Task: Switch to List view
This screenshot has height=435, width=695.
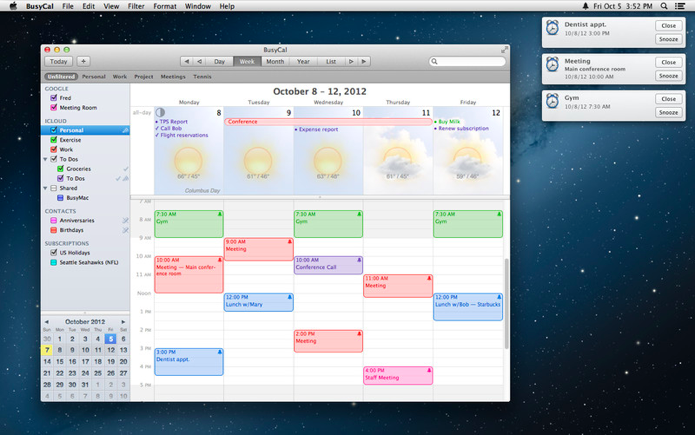Action: point(331,62)
